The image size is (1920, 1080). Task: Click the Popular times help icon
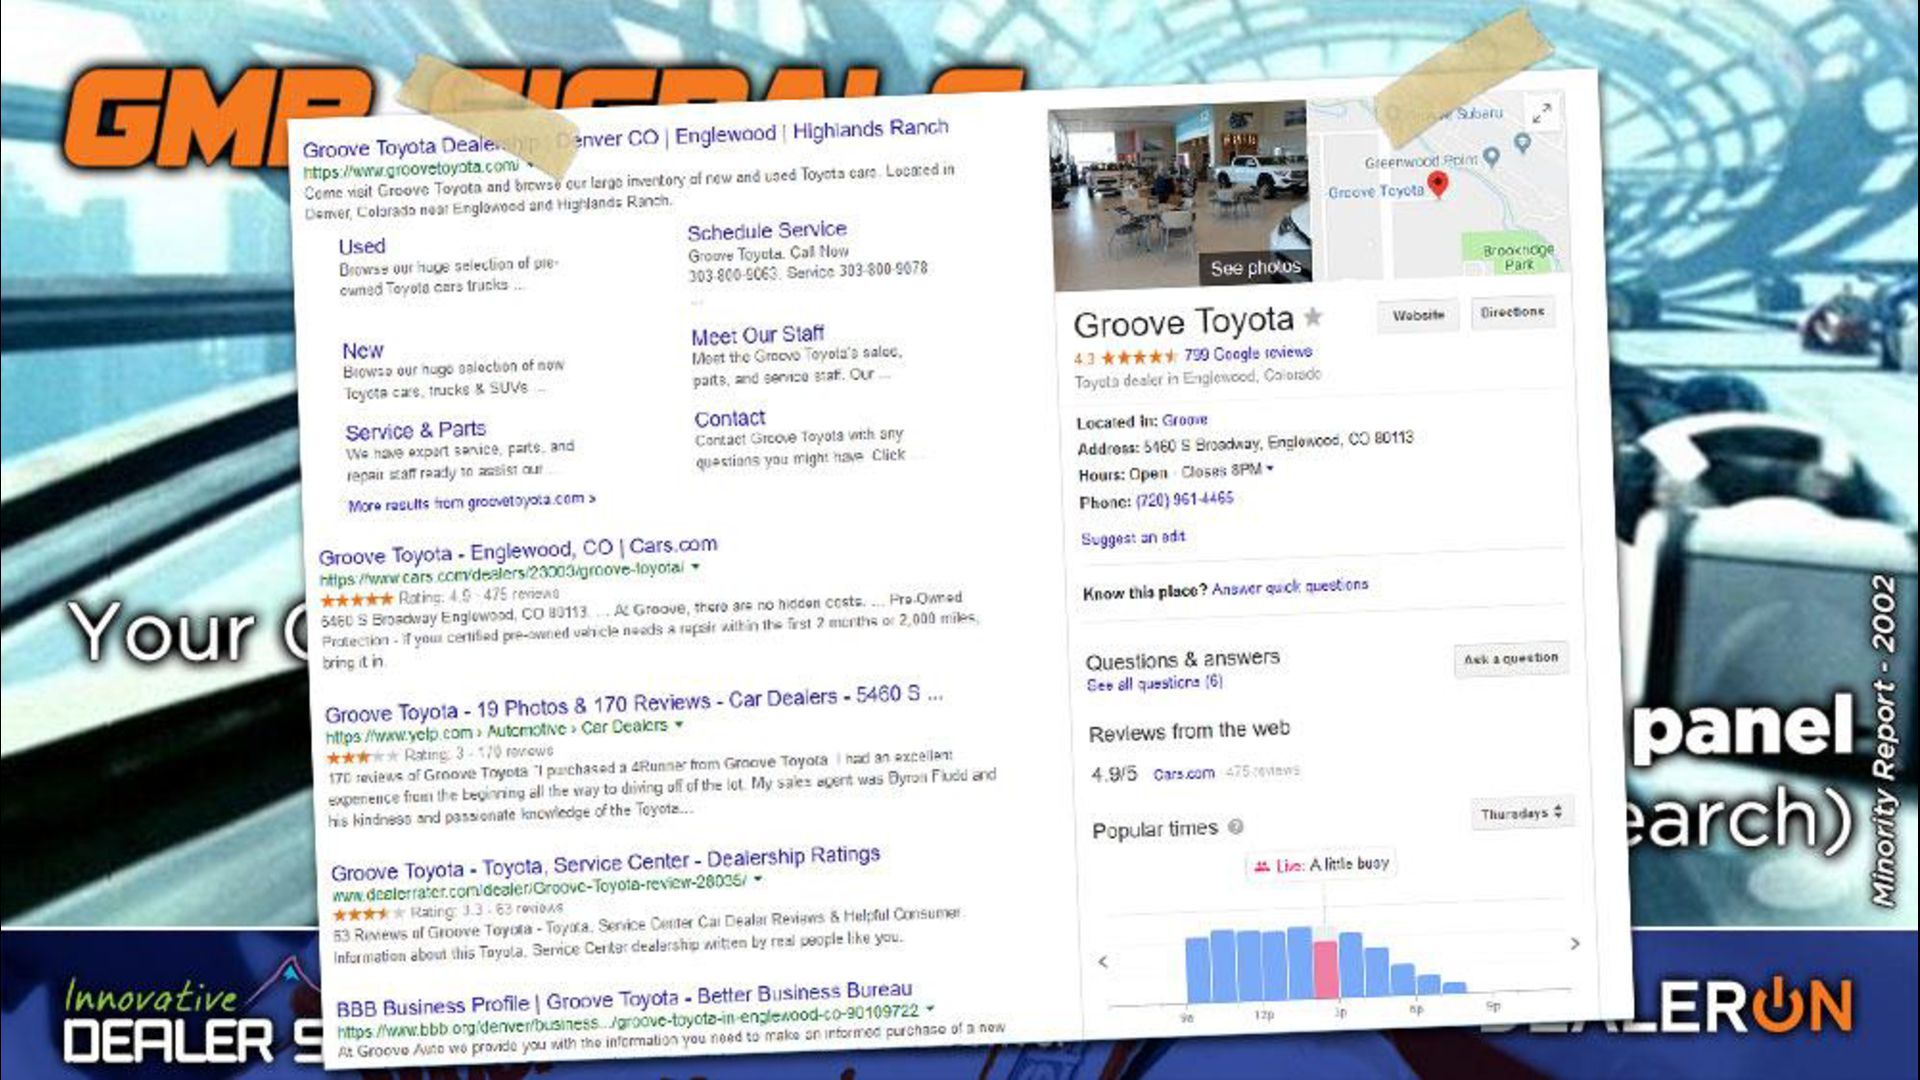click(1236, 827)
